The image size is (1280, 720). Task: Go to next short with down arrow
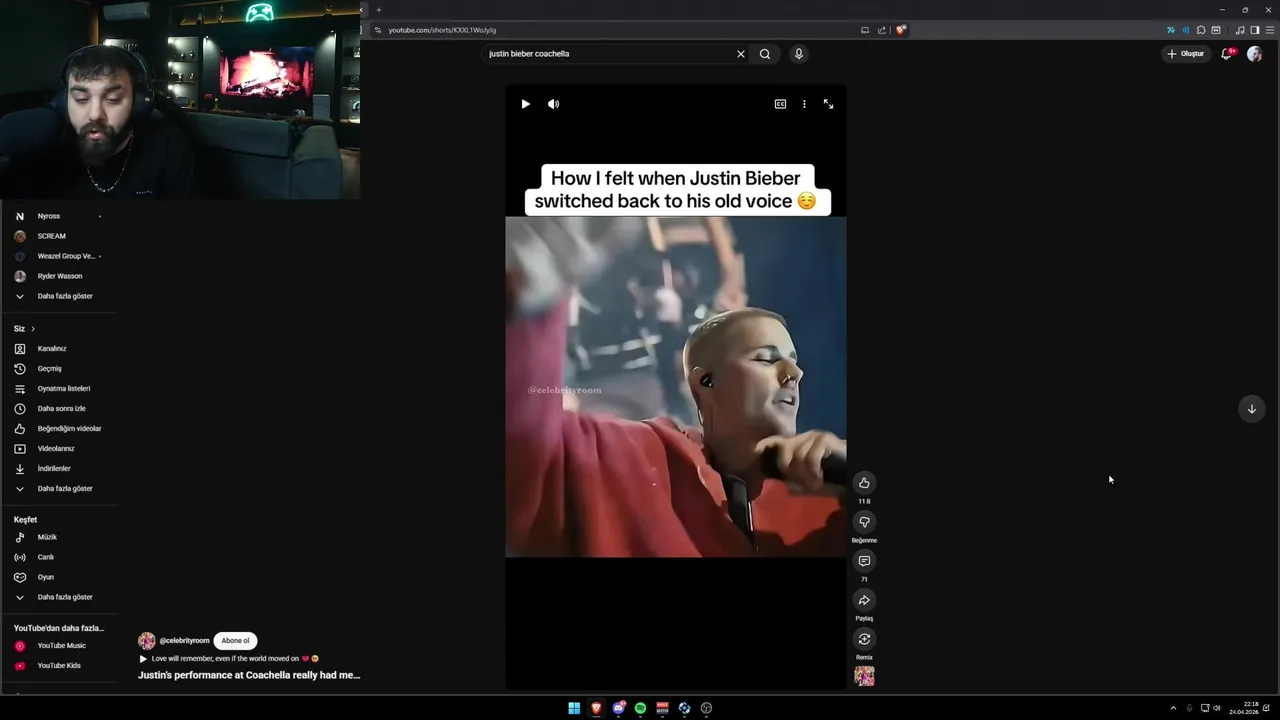pyautogui.click(x=1251, y=408)
